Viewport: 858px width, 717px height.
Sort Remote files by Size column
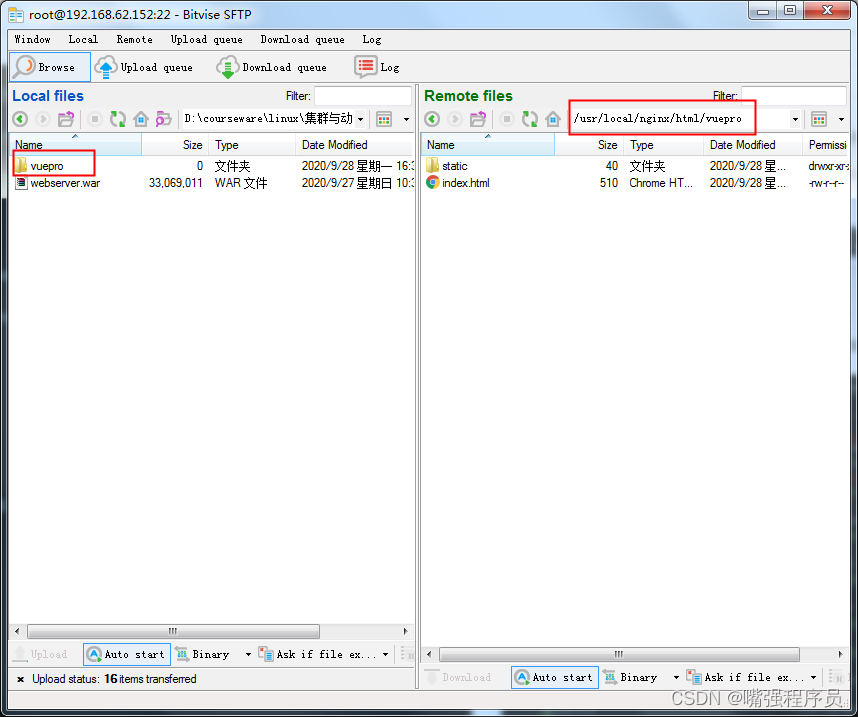coord(589,145)
